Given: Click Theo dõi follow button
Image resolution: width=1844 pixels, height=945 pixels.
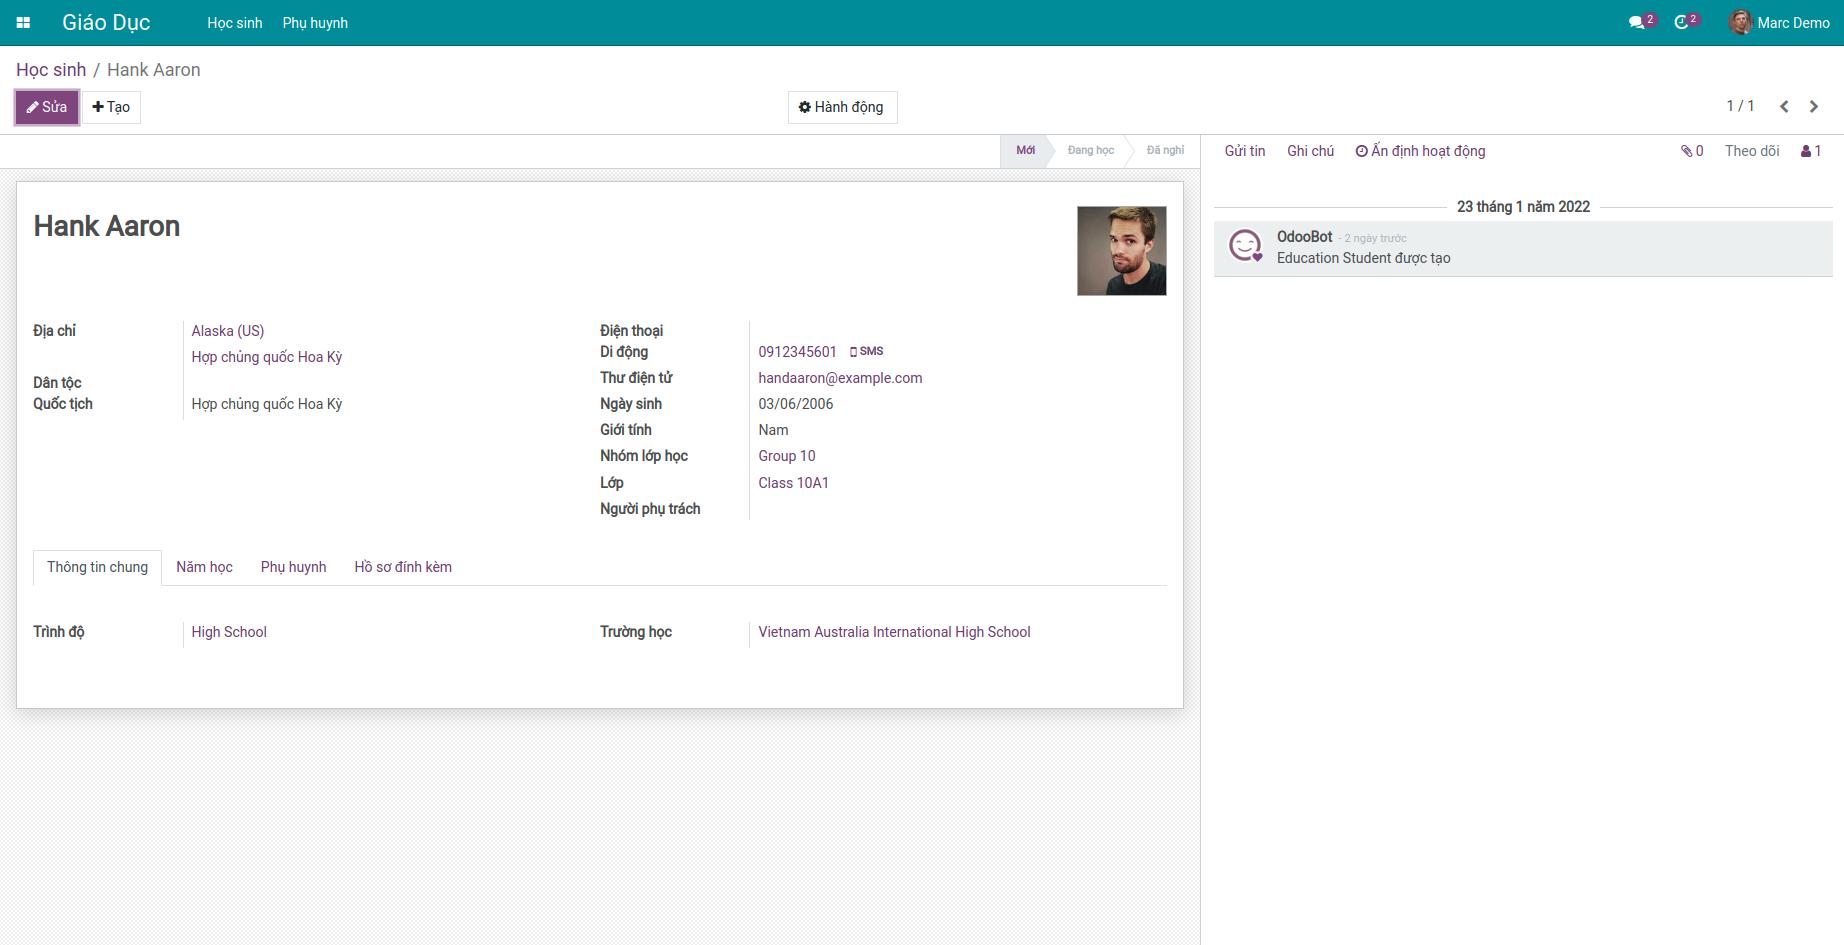Looking at the screenshot, I should (1752, 151).
